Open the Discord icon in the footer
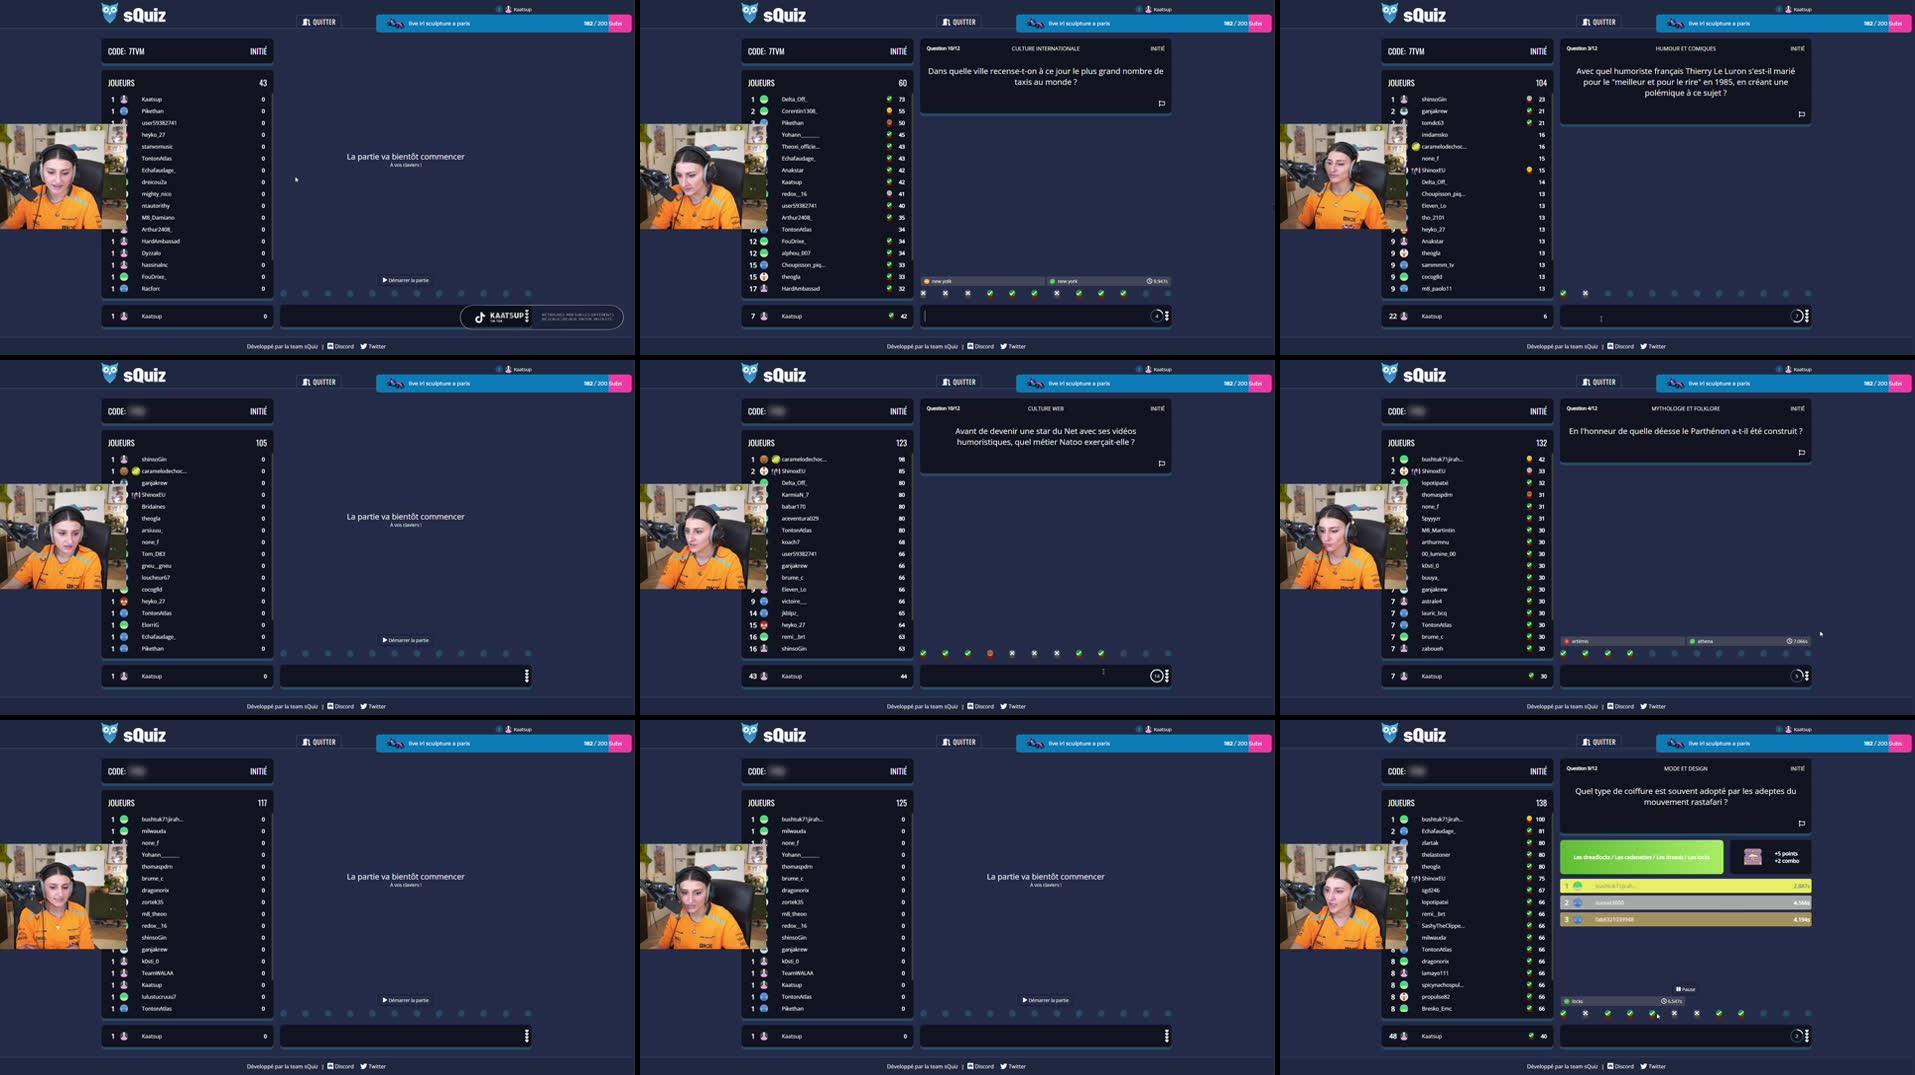Viewport: 1915px width, 1075px height. coord(331,346)
